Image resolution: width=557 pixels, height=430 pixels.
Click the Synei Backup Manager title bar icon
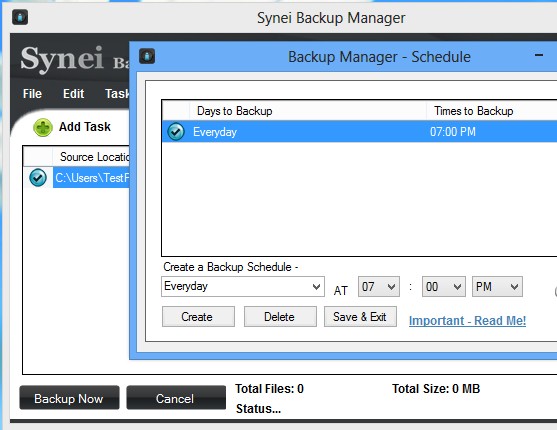pyautogui.click(x=20, y=17)
